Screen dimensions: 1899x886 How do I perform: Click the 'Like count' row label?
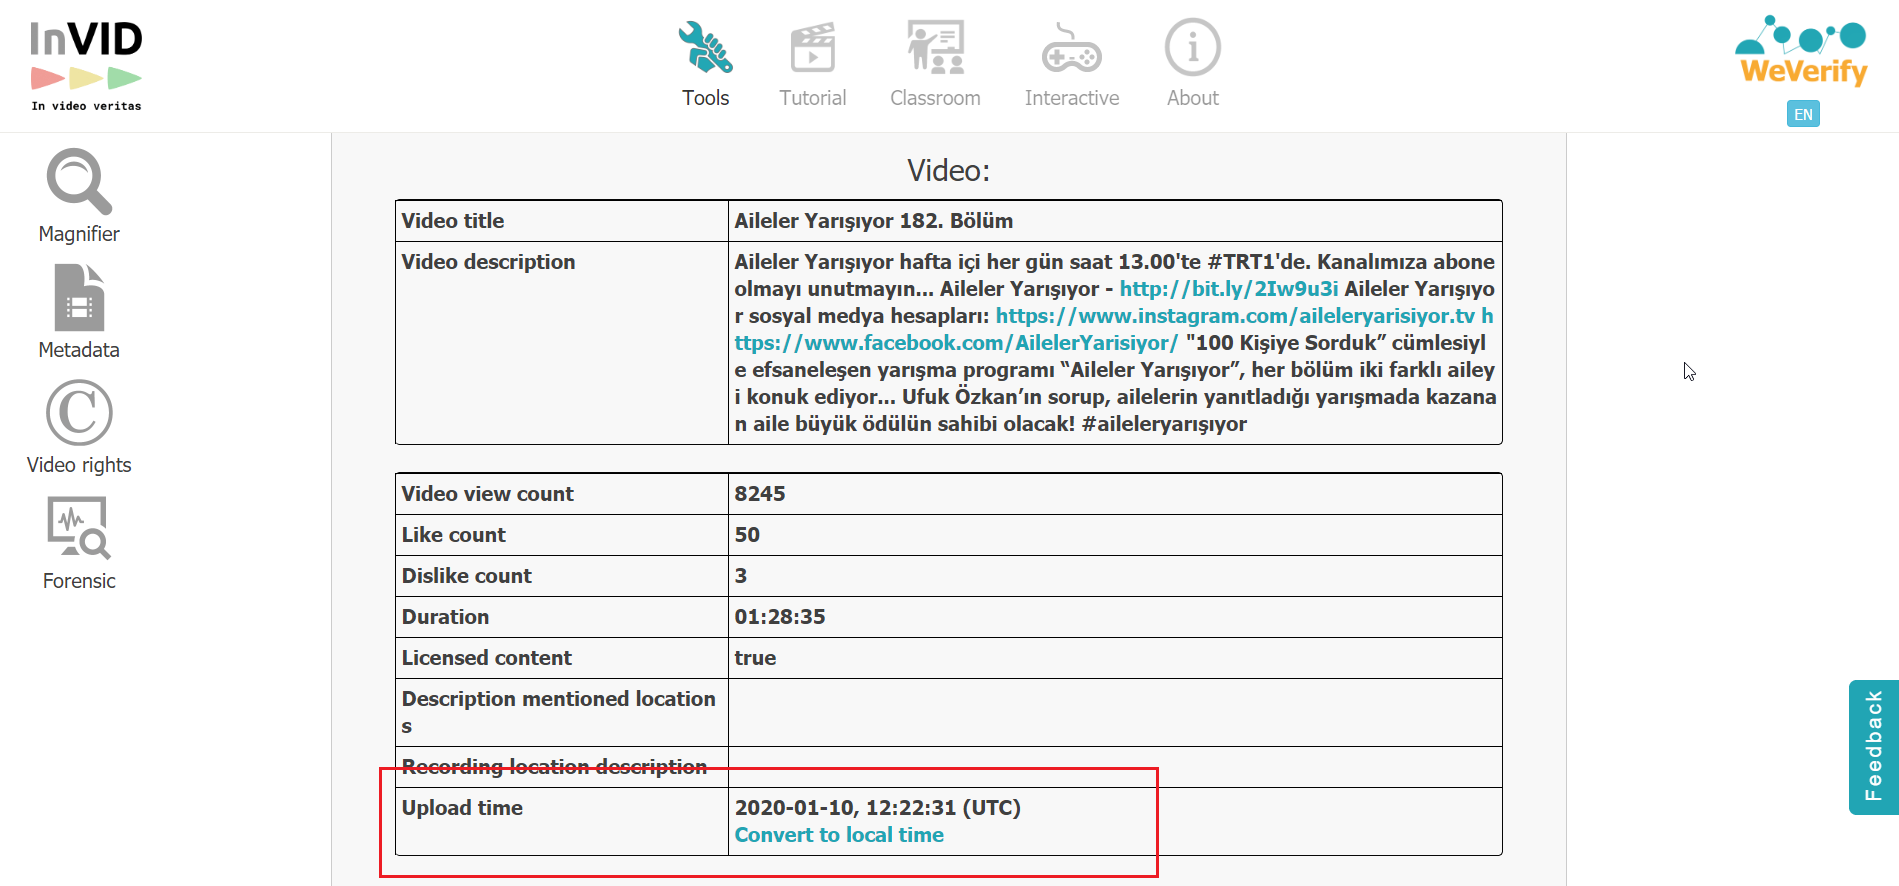tap(453, 535)
